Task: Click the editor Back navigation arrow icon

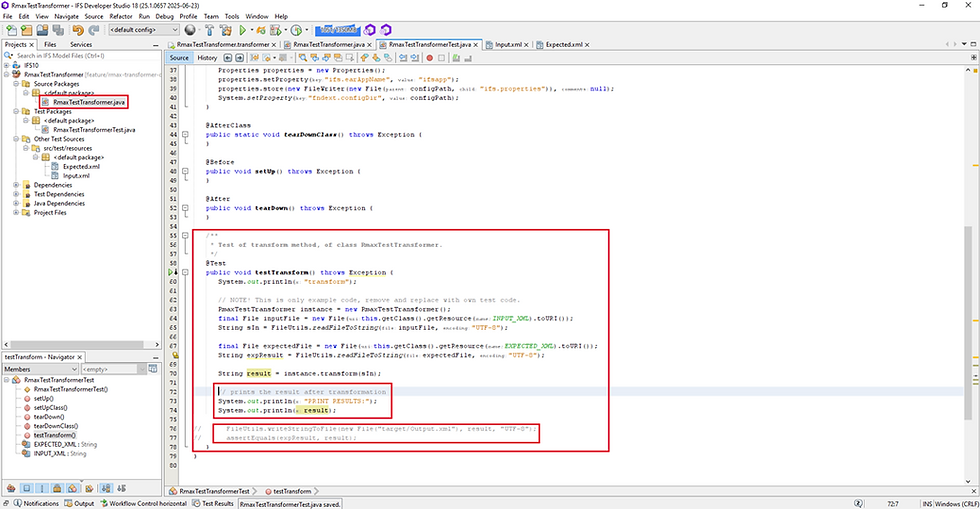Action: [x=228, y=58]
